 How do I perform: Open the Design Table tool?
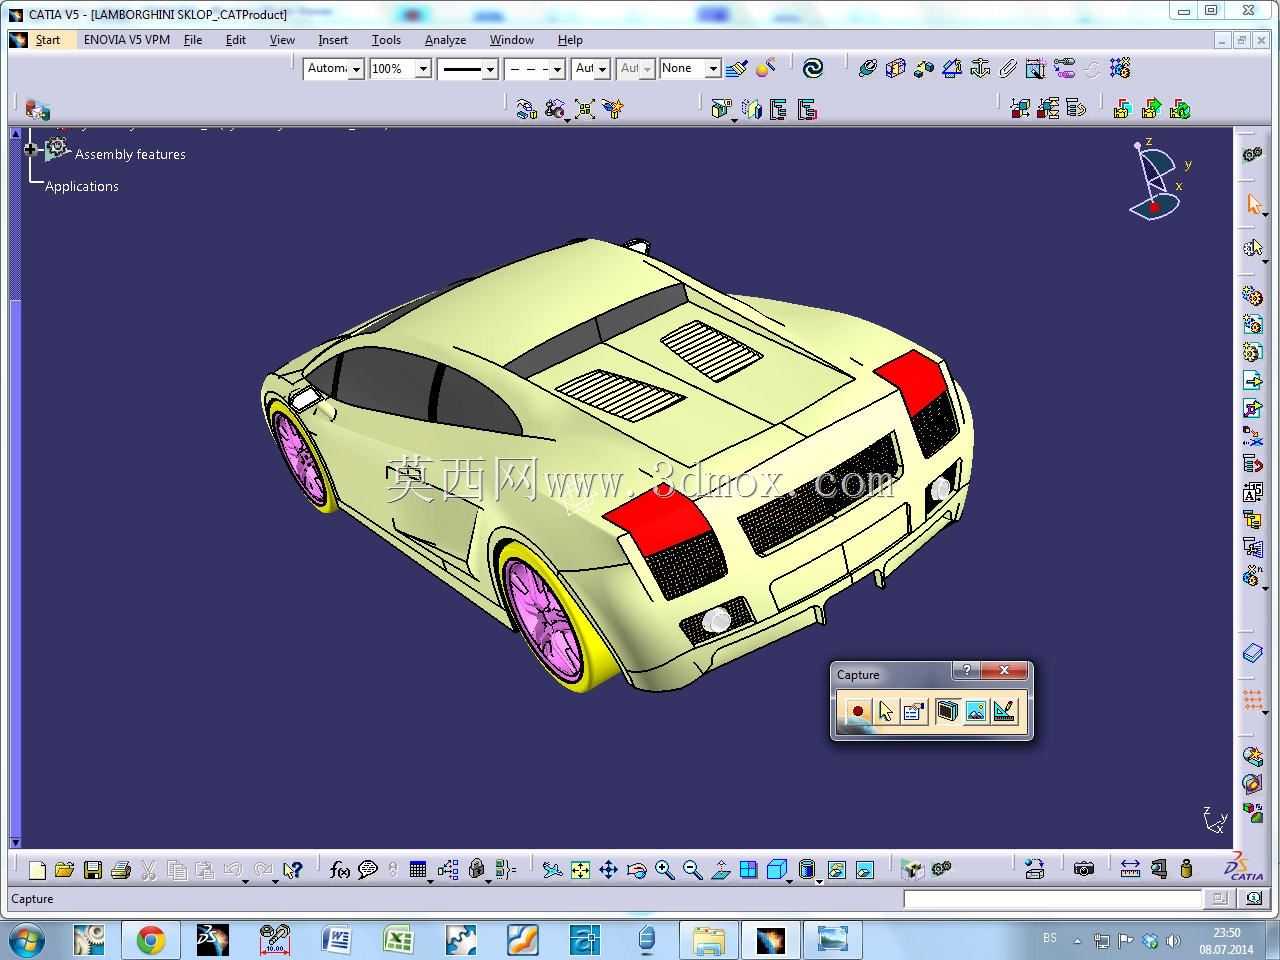tap(418, 870)
